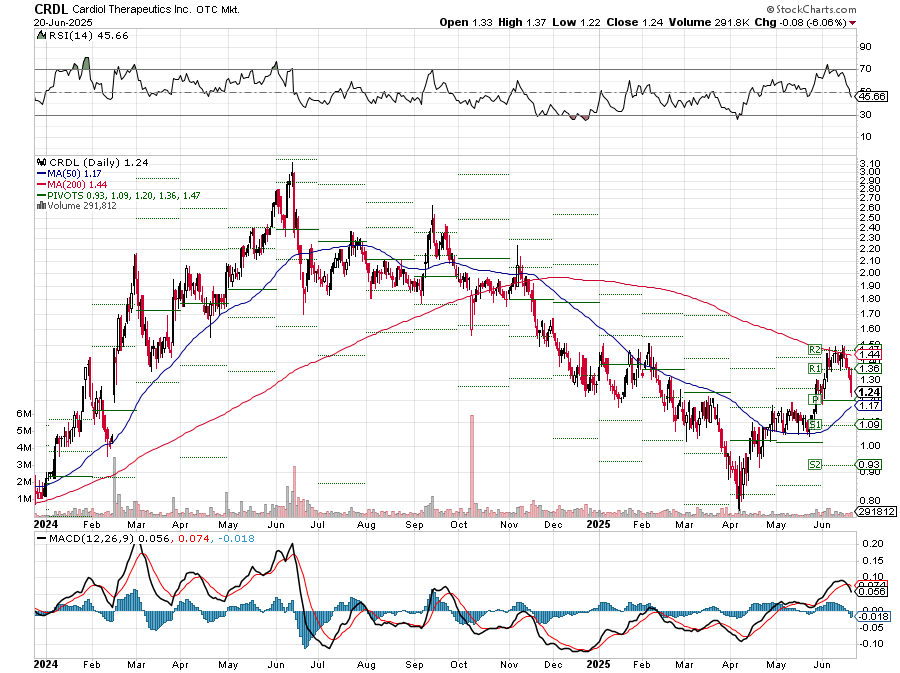Image resolution: width=900 pixels, height=673 pixels.
Task: Open the StockCharts.com watermark link
Action: click(x=811, y=9)
